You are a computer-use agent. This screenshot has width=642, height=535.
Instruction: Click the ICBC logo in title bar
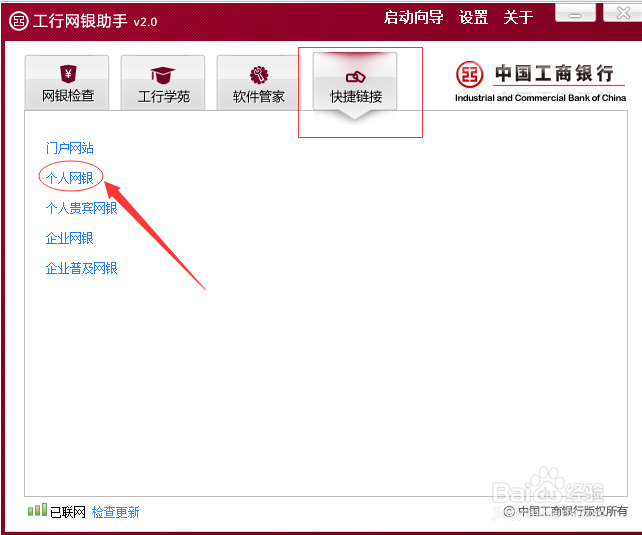click(x=19, y=20)
